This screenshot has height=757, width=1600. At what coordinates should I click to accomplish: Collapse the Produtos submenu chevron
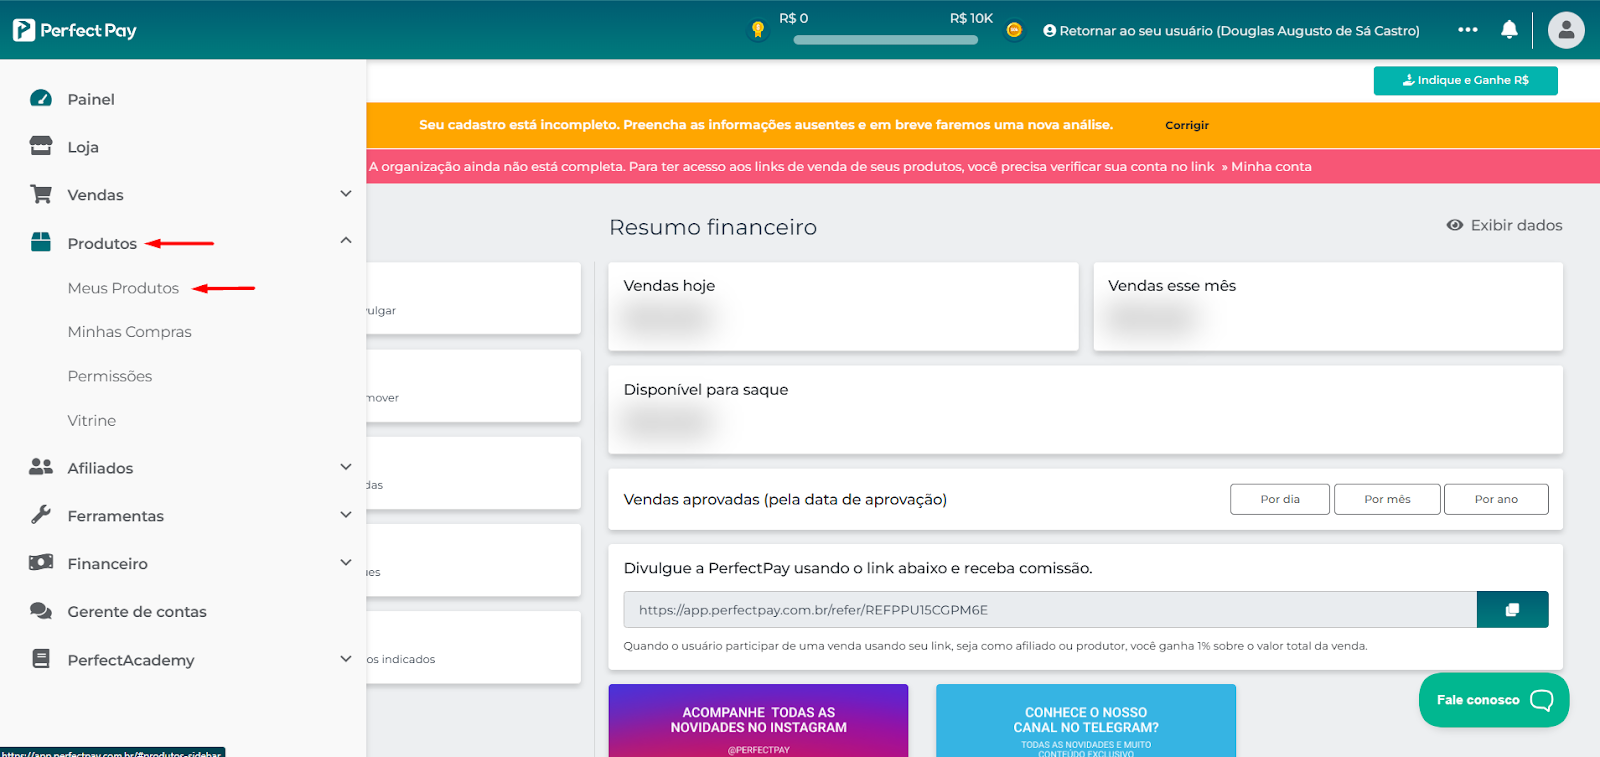[346, 240]
